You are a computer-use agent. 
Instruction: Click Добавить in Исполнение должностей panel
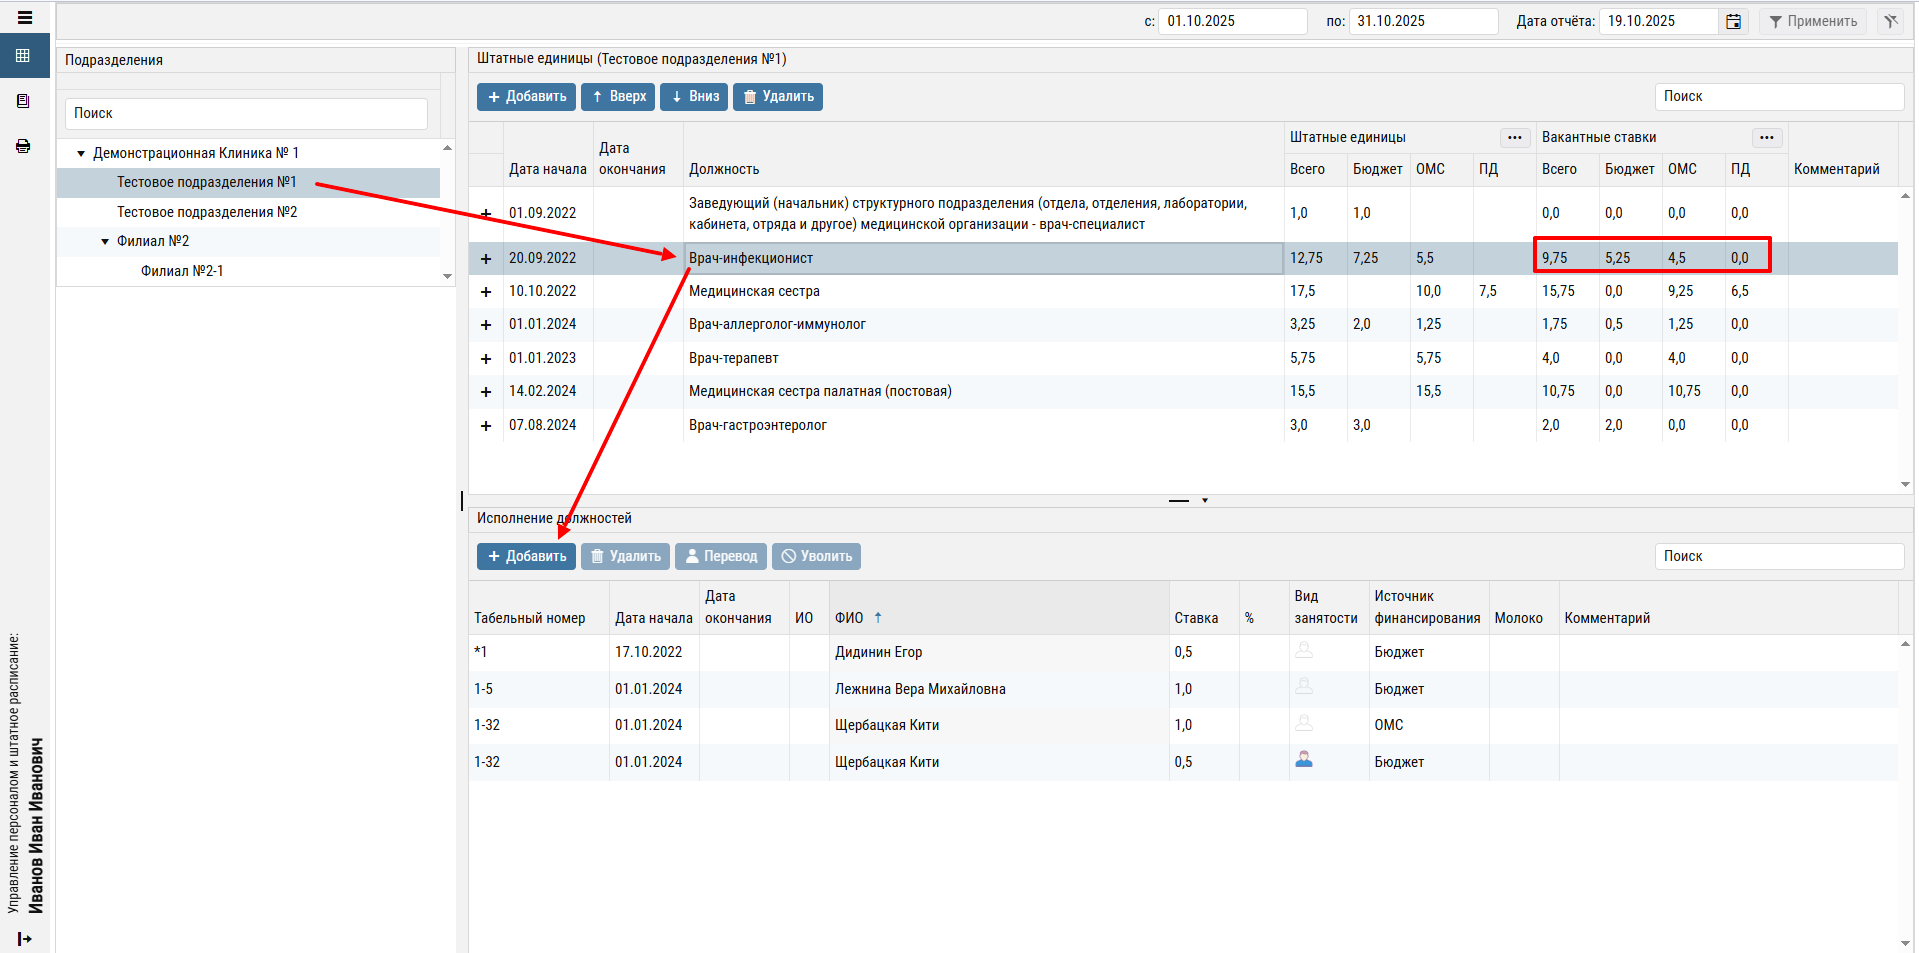point(526,556)
